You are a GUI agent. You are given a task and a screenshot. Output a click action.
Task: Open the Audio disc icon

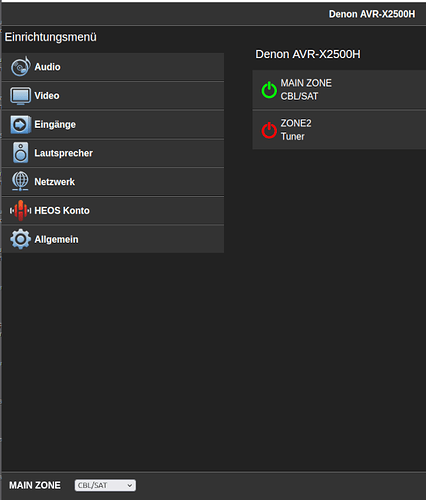click(x=21, y=67)
